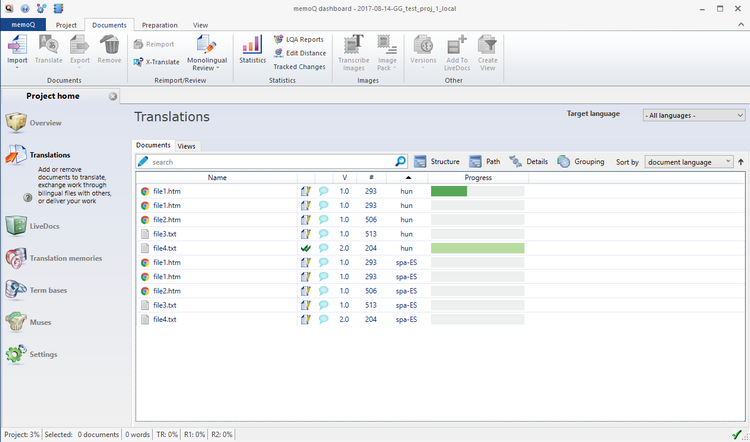750x442 pixels.
Task: Click in the document search field
Action: click(x=270, y=161)
